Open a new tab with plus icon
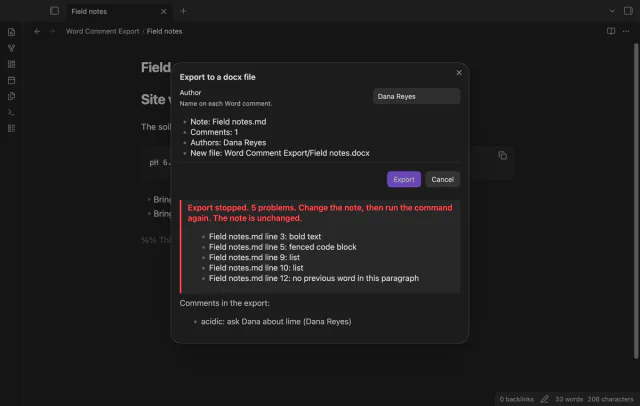 click(x=183, y=11)
